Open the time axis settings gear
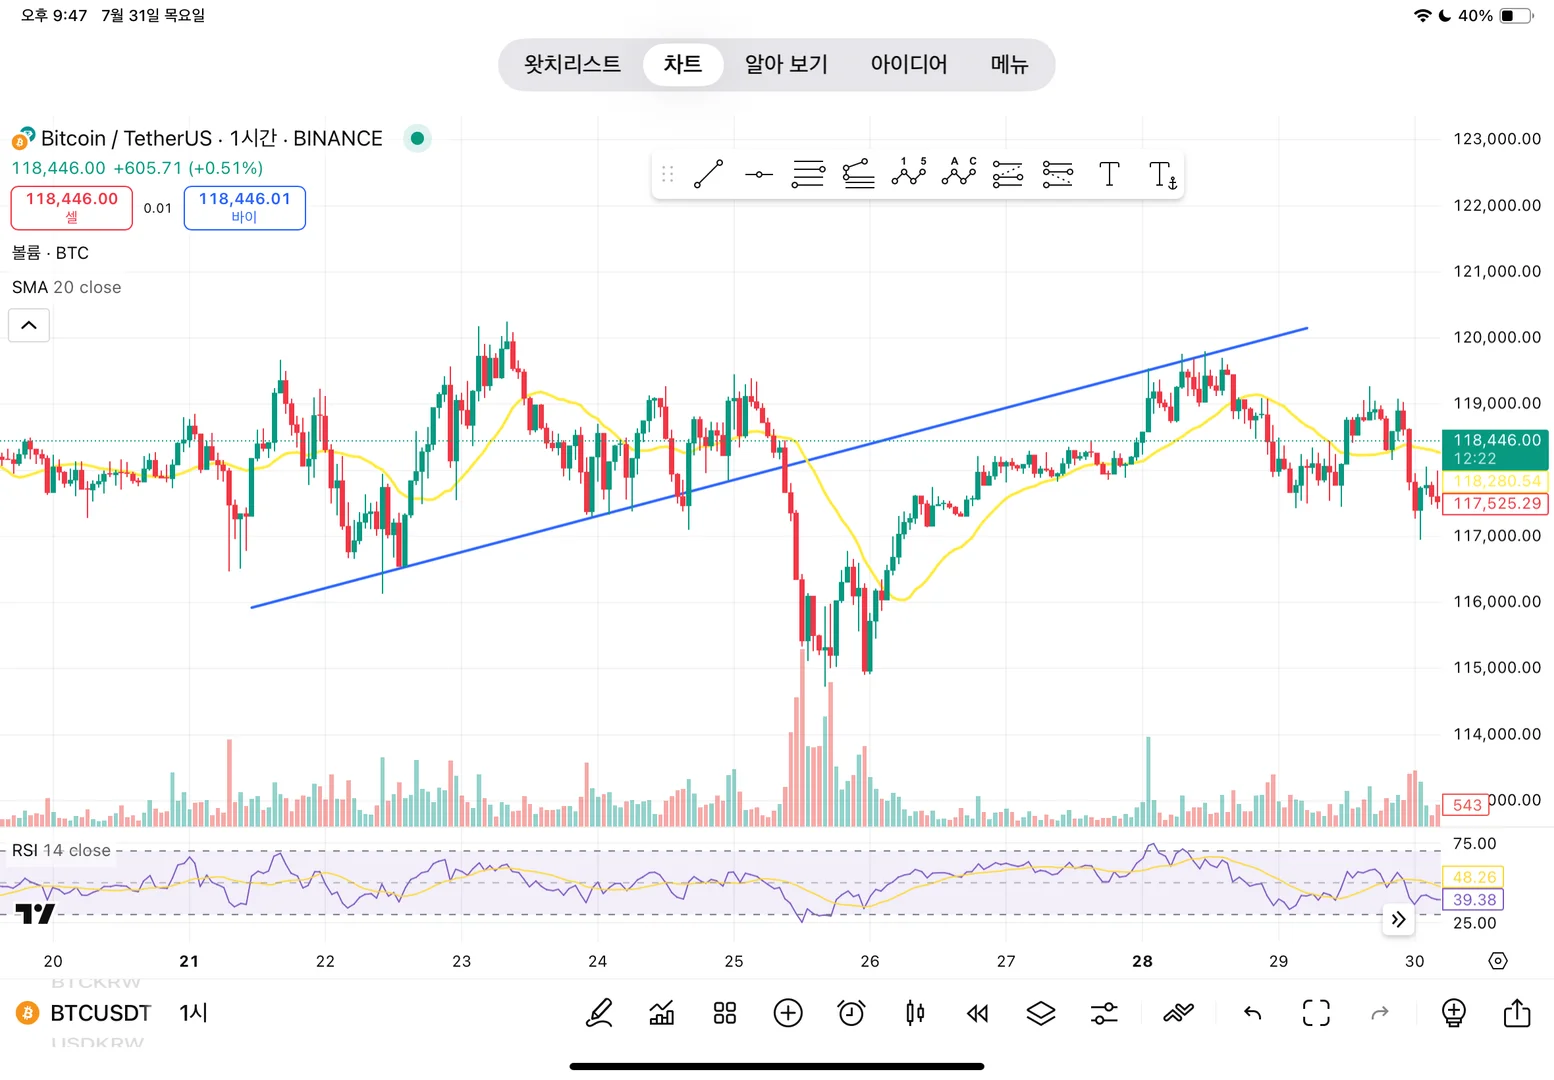 pos(1498,961)
